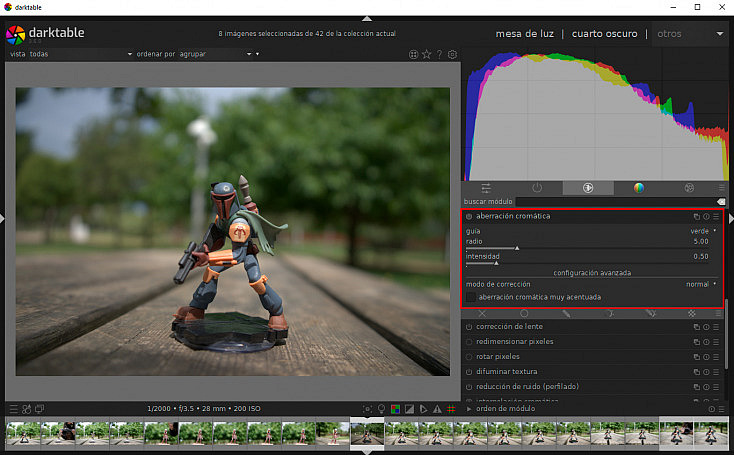Toggle raw overexposed RGB indicator icon
Image resolution: width=734 pixels, height=455 pixels.
[396, 409]
